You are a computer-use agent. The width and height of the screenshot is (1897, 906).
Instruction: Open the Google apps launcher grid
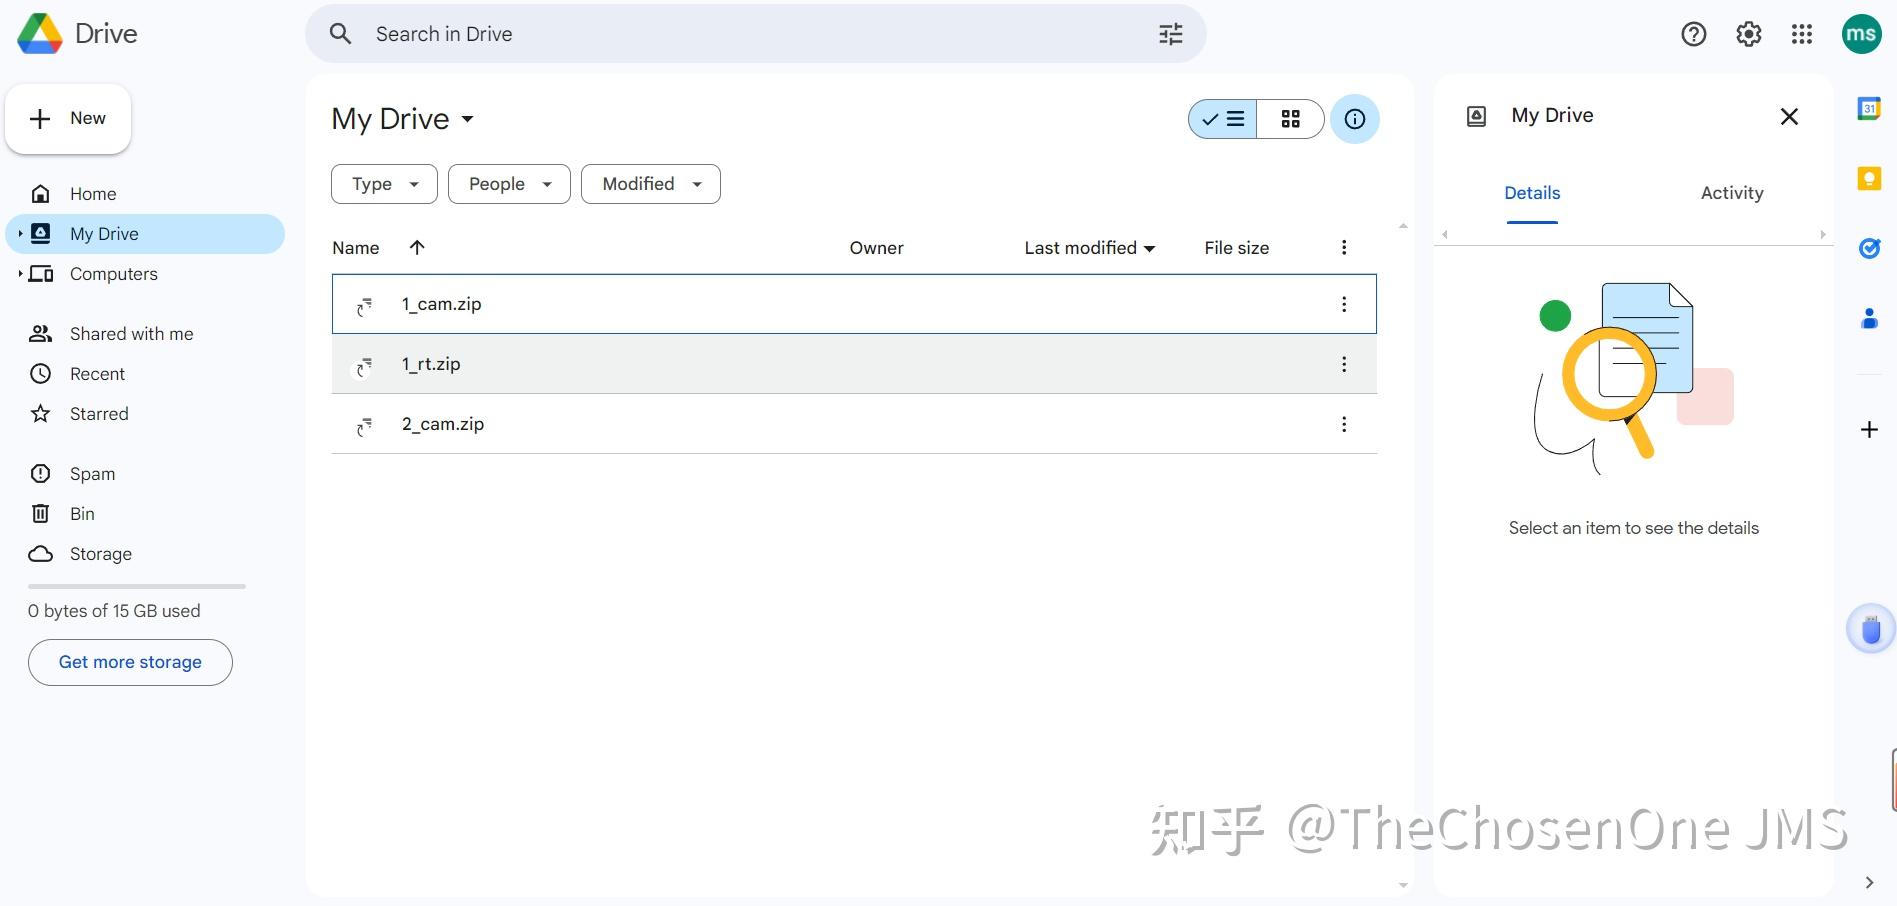pyautogui.click(x=1802, y=33)
